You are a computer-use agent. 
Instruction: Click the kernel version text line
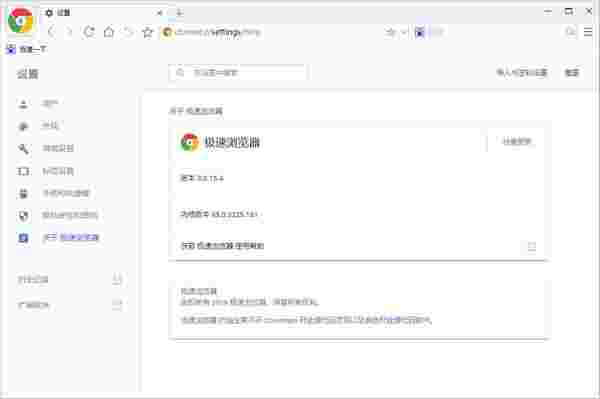click(x=218, y=214)
